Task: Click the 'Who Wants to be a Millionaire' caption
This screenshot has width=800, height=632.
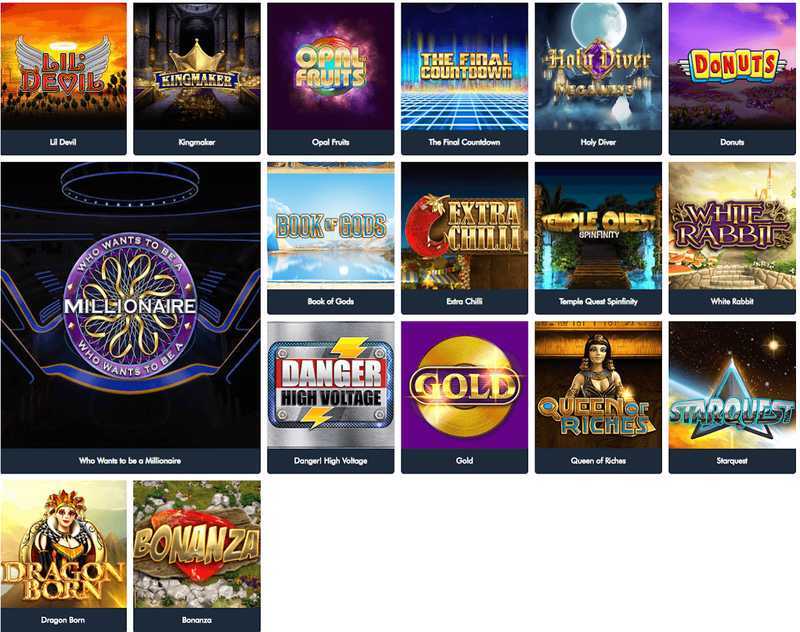Action: (x=130, y=461)
